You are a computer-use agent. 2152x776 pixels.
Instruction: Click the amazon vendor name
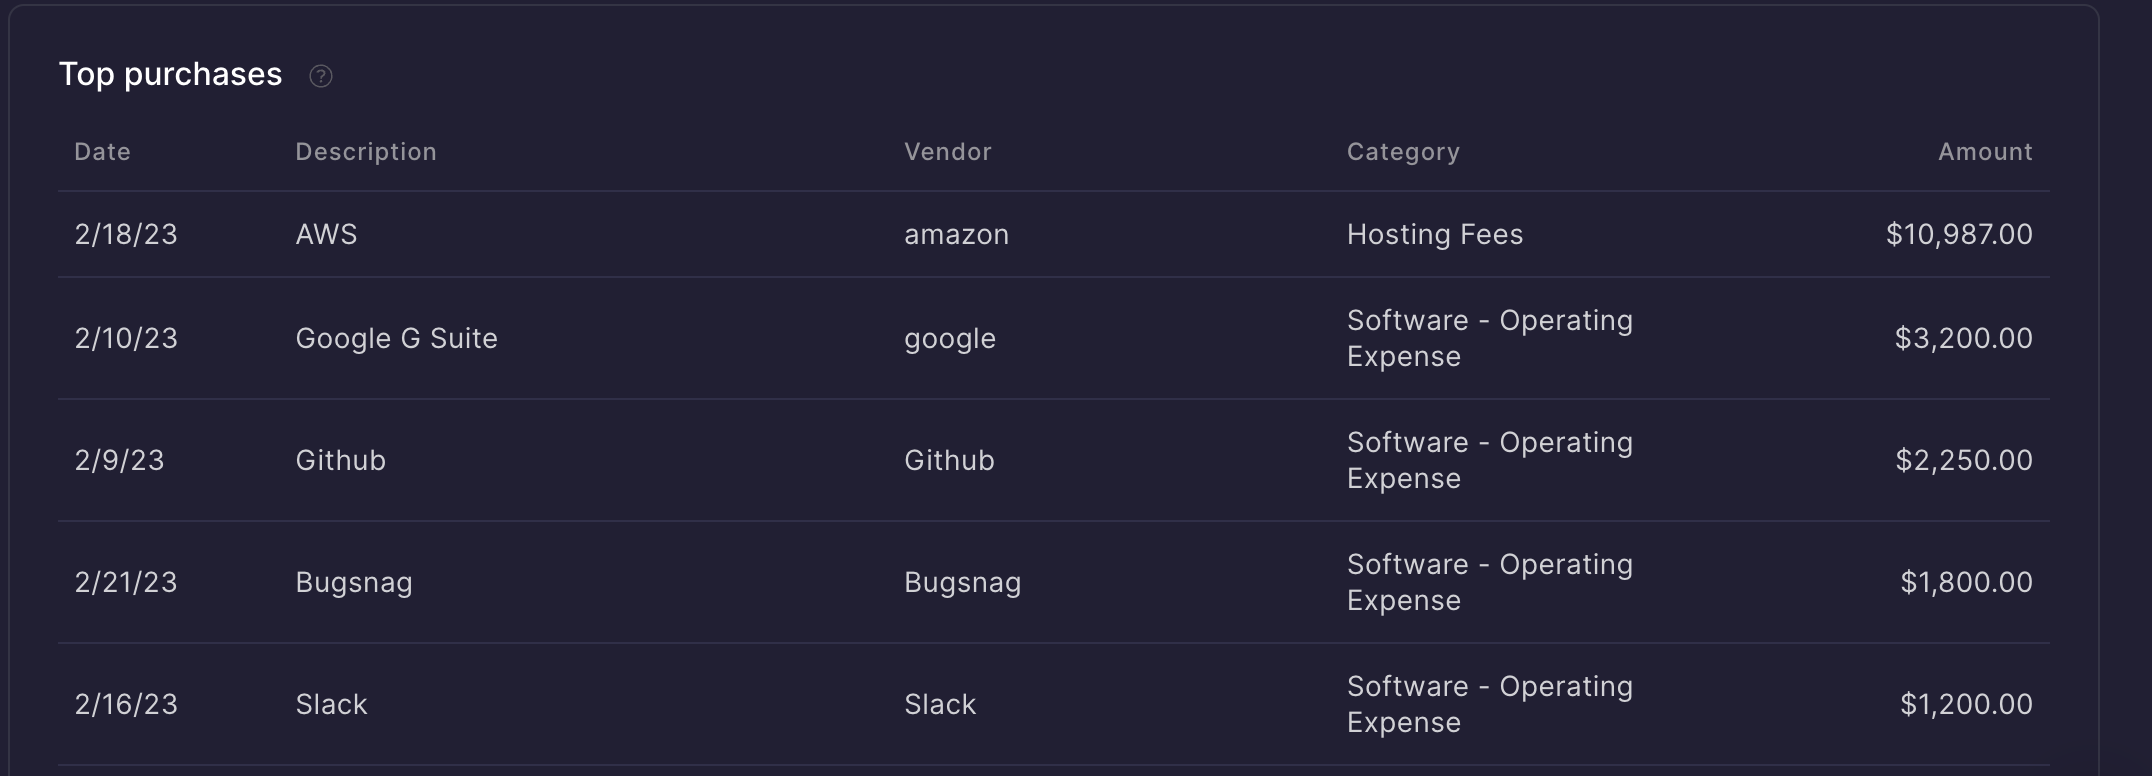(956, 235)
